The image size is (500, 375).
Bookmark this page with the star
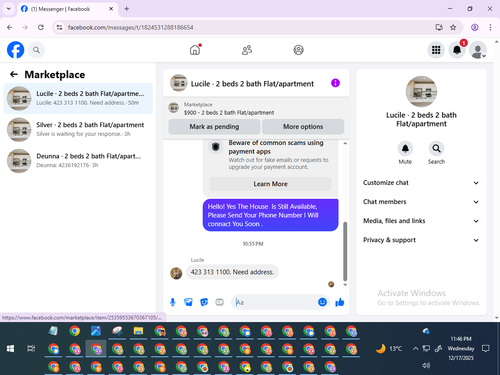pyautogui.click(x=453, y=27)
